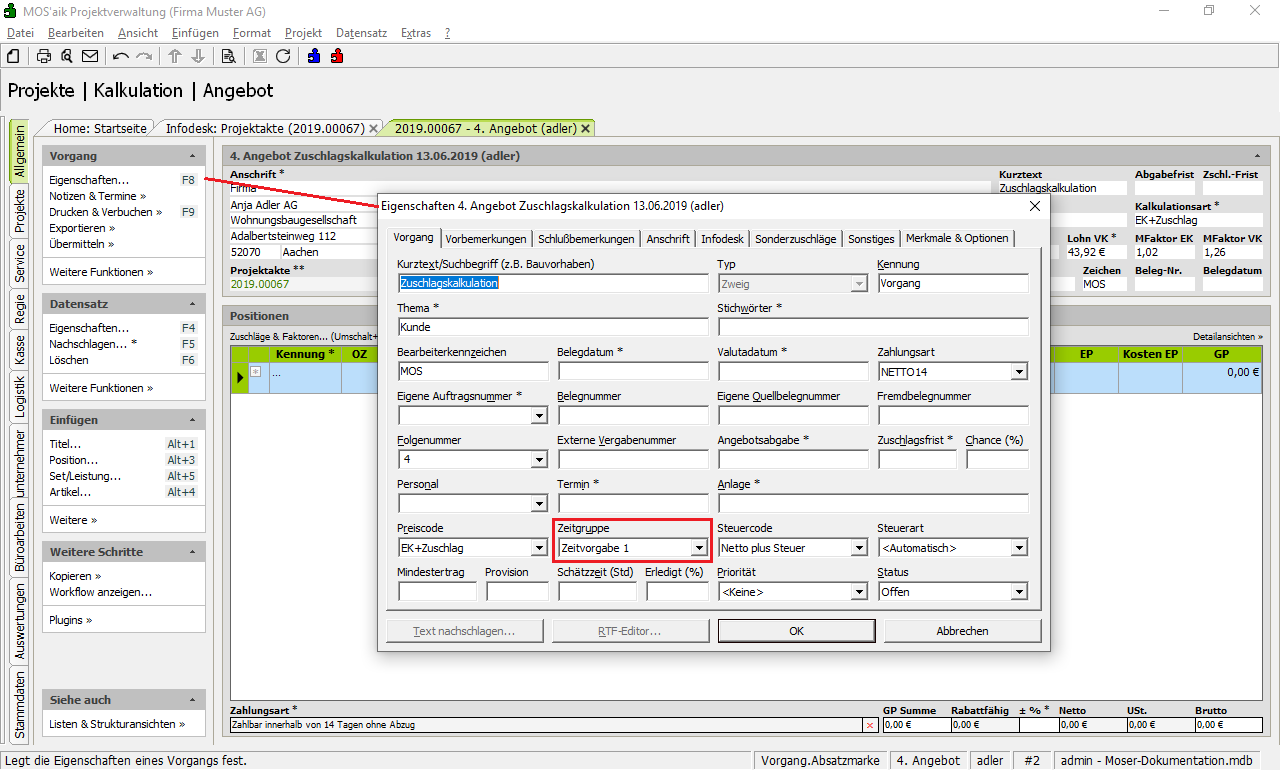This screenshot has height=770, width=1280.
Task: Click the print icon in the toolbar
Action: (44, 56)
